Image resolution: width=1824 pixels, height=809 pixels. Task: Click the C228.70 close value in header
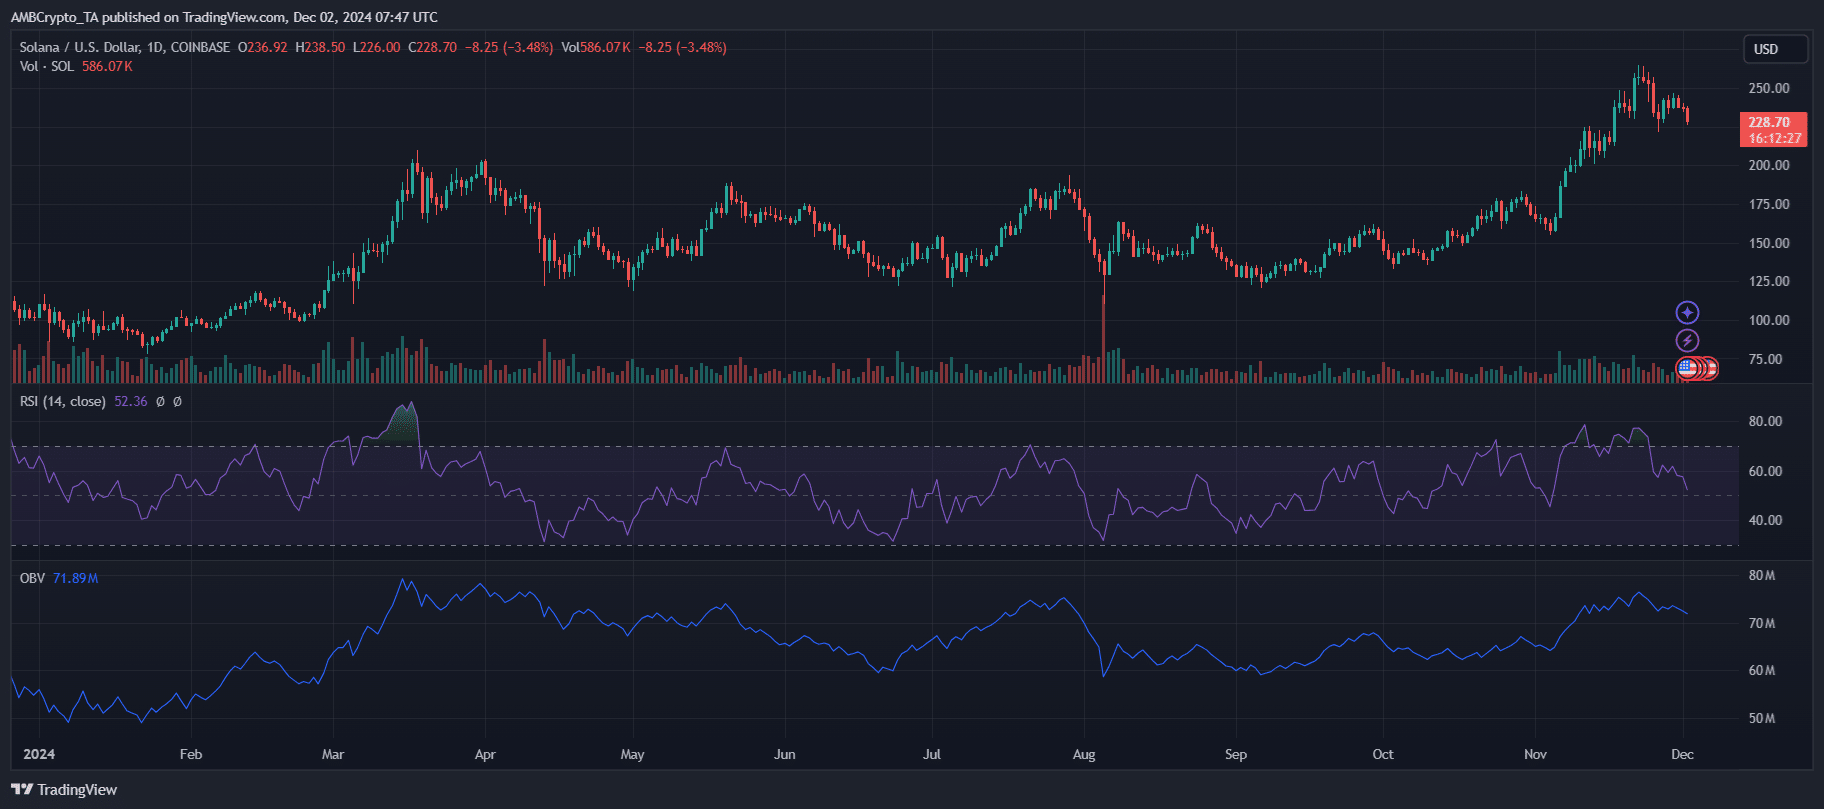pyautogui.click(x=433, y=47)
